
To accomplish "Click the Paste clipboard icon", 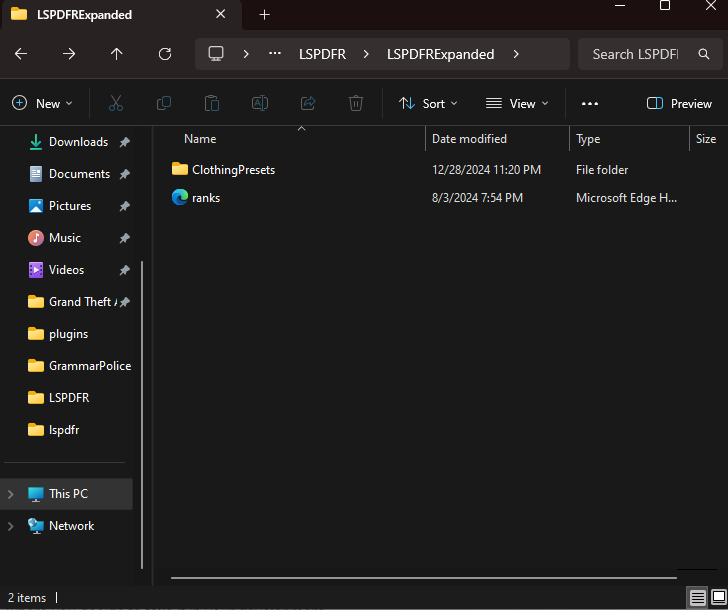I will point(212,103).
